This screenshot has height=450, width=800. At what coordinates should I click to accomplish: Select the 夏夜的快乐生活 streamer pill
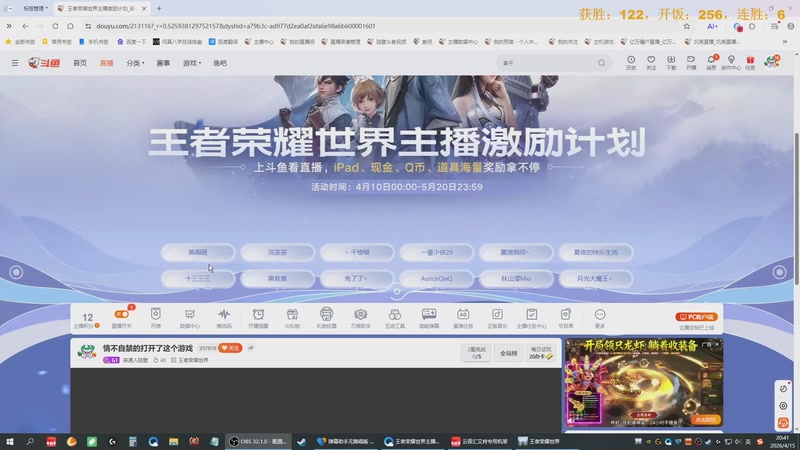(596, 252)
